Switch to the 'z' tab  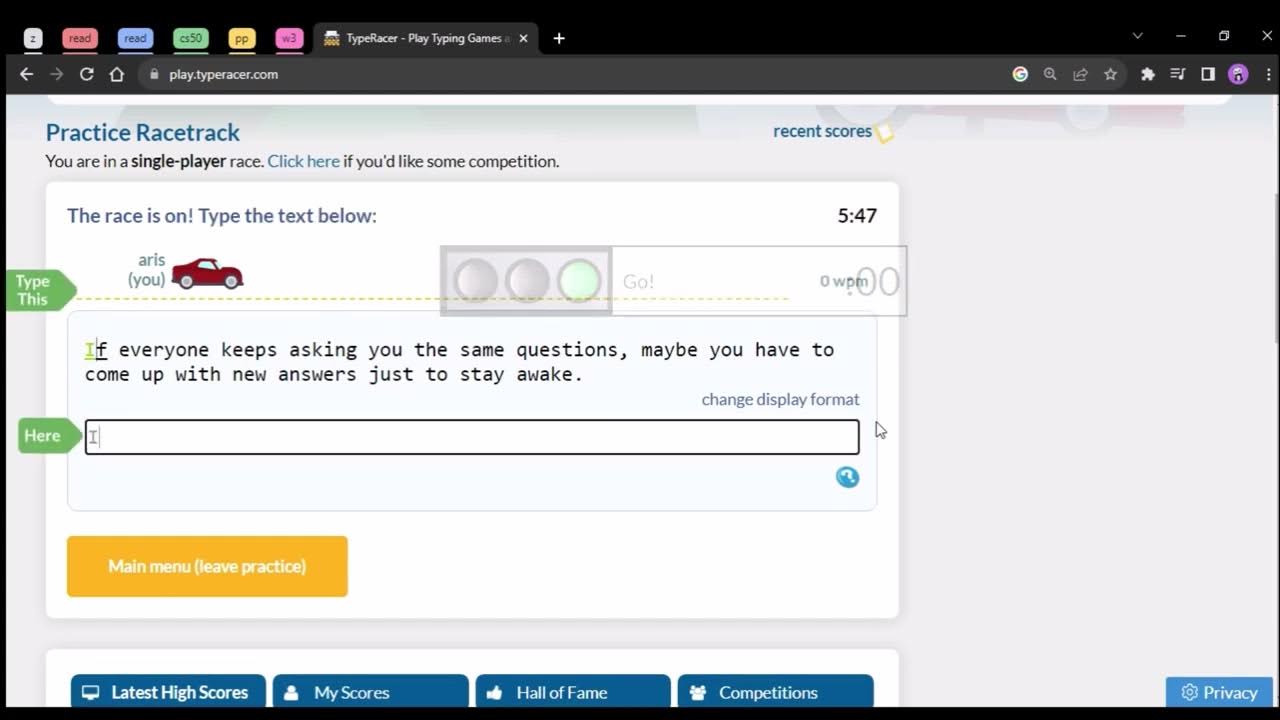tap(33, 38)
